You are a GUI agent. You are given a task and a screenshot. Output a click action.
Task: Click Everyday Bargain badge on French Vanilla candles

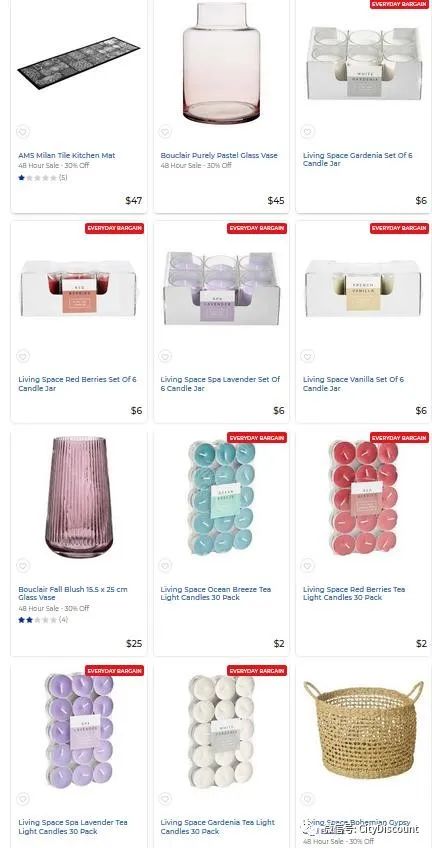pos(400,228)
